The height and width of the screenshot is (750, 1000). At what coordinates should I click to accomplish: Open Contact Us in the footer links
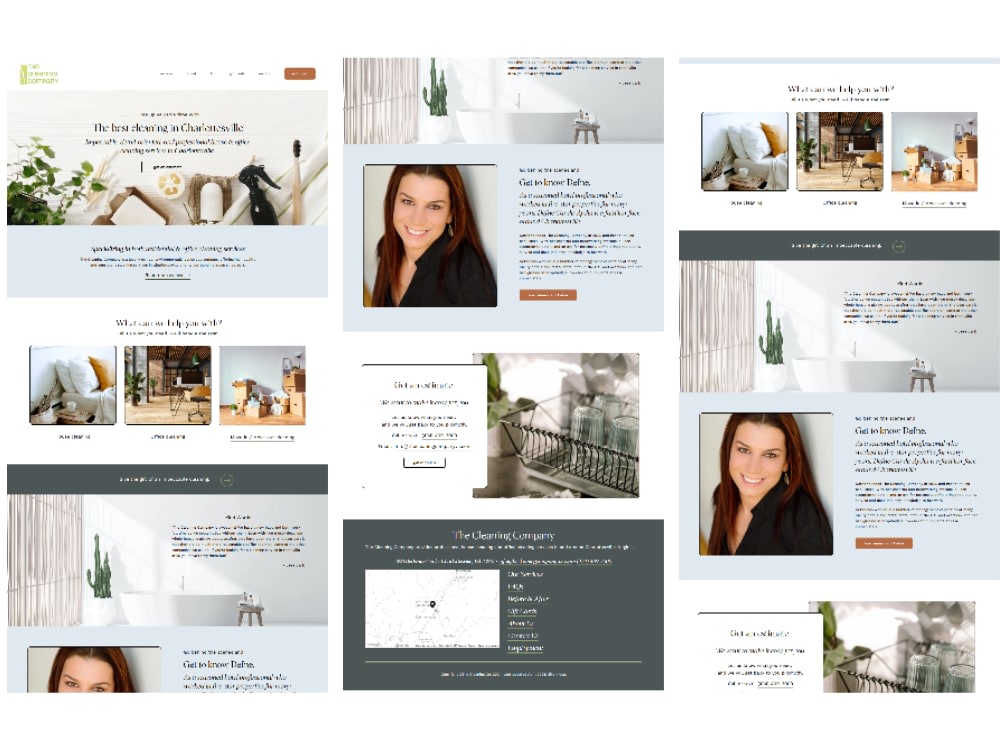(523, 636)
